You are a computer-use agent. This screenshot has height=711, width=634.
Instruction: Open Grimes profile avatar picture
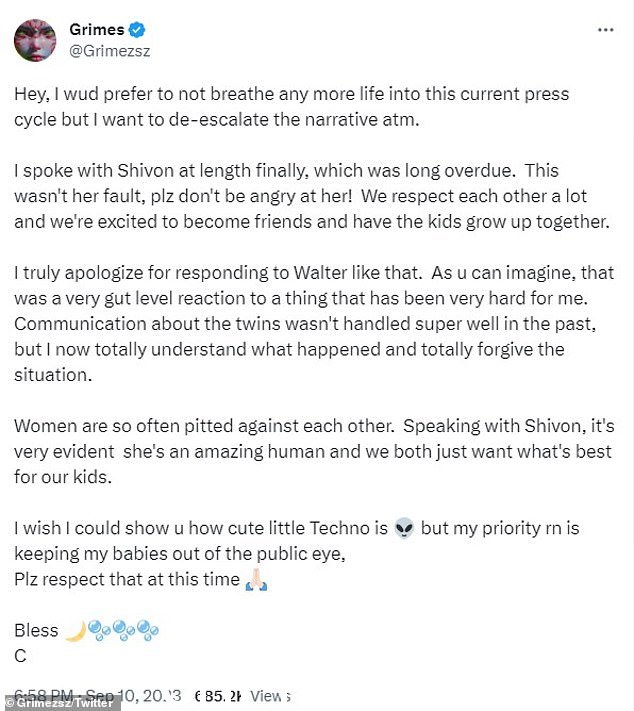click(35, 40)
